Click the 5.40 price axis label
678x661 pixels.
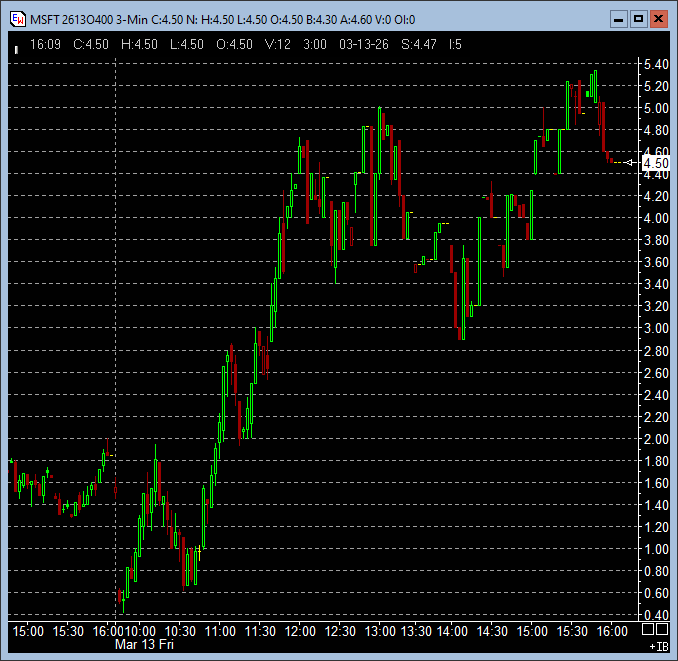[655, 64]
